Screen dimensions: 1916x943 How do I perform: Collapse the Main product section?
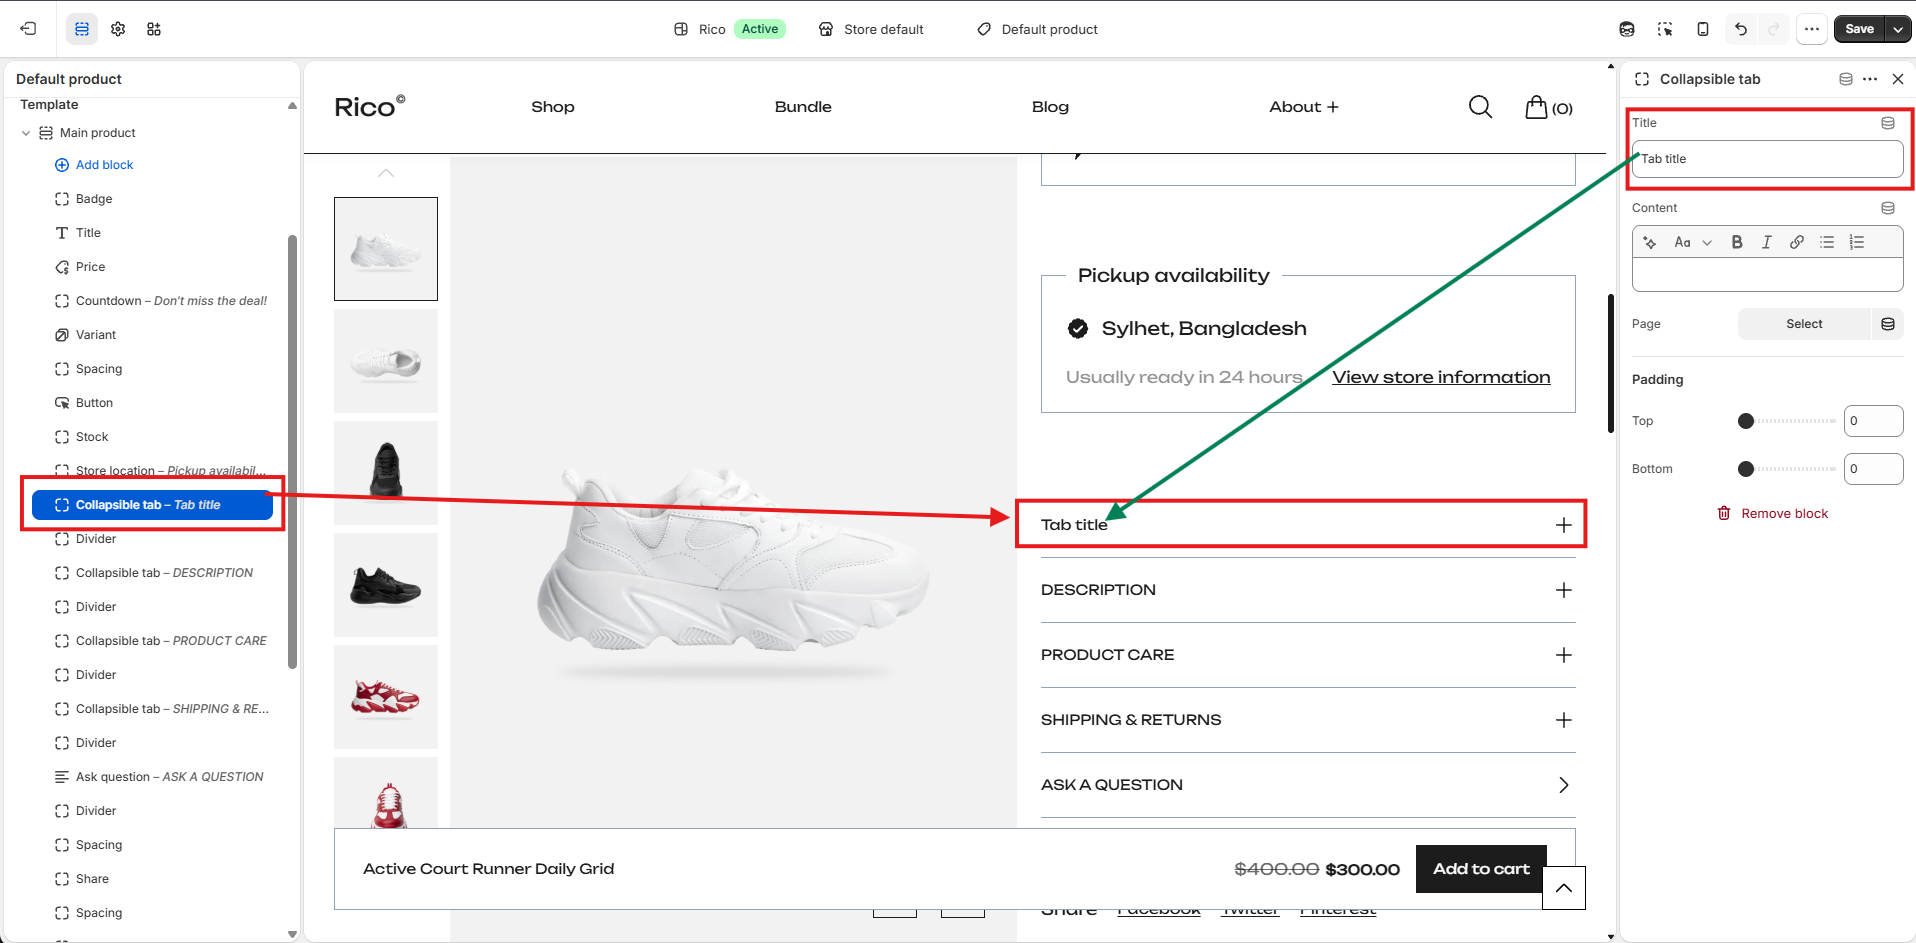(x=26, y=133)
